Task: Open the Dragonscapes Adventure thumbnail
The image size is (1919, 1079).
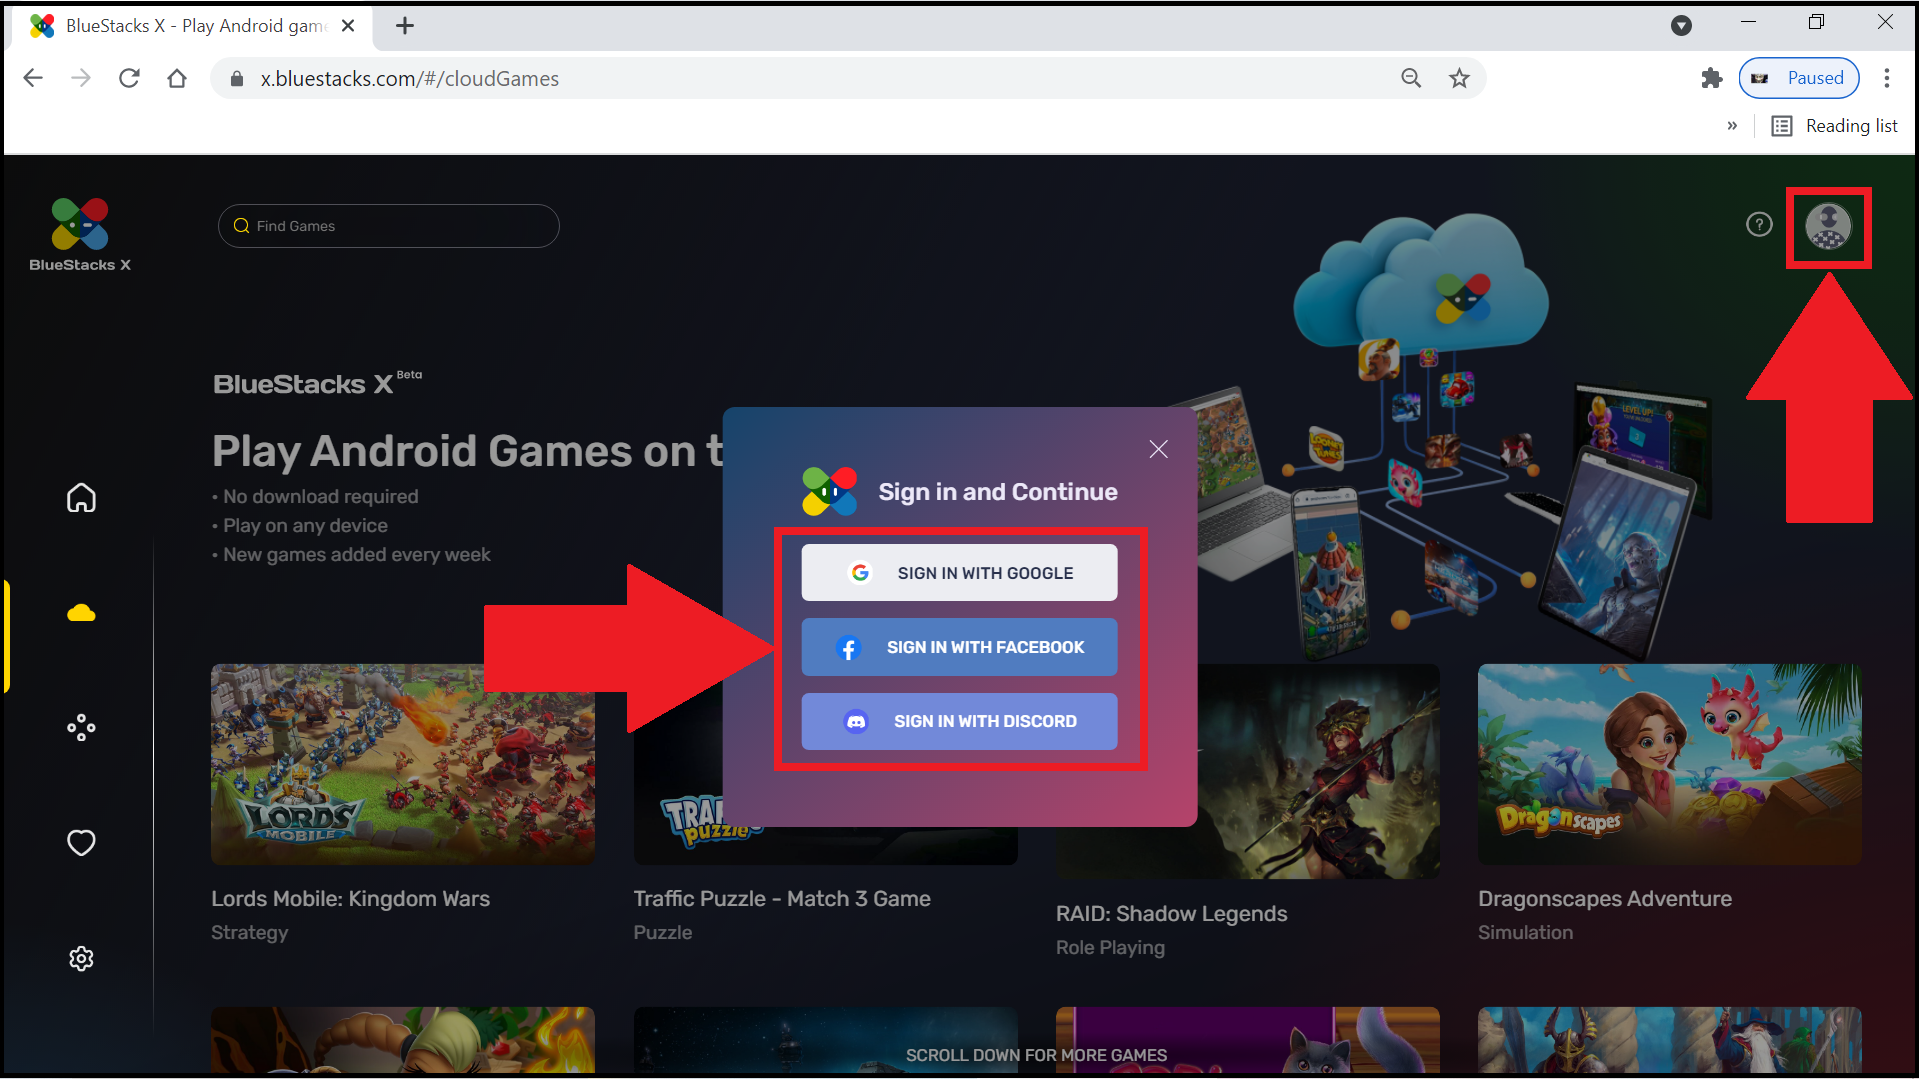Action: (x=1669, y=764)
